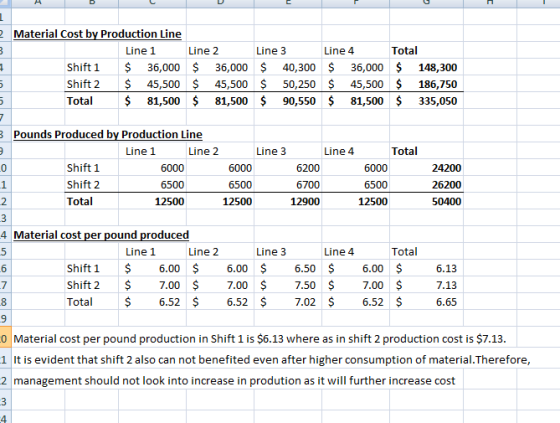Click the 24200 total pounds cell
Image resolution: width=560 pixels, height=423 pixels.
pos(426,168)
